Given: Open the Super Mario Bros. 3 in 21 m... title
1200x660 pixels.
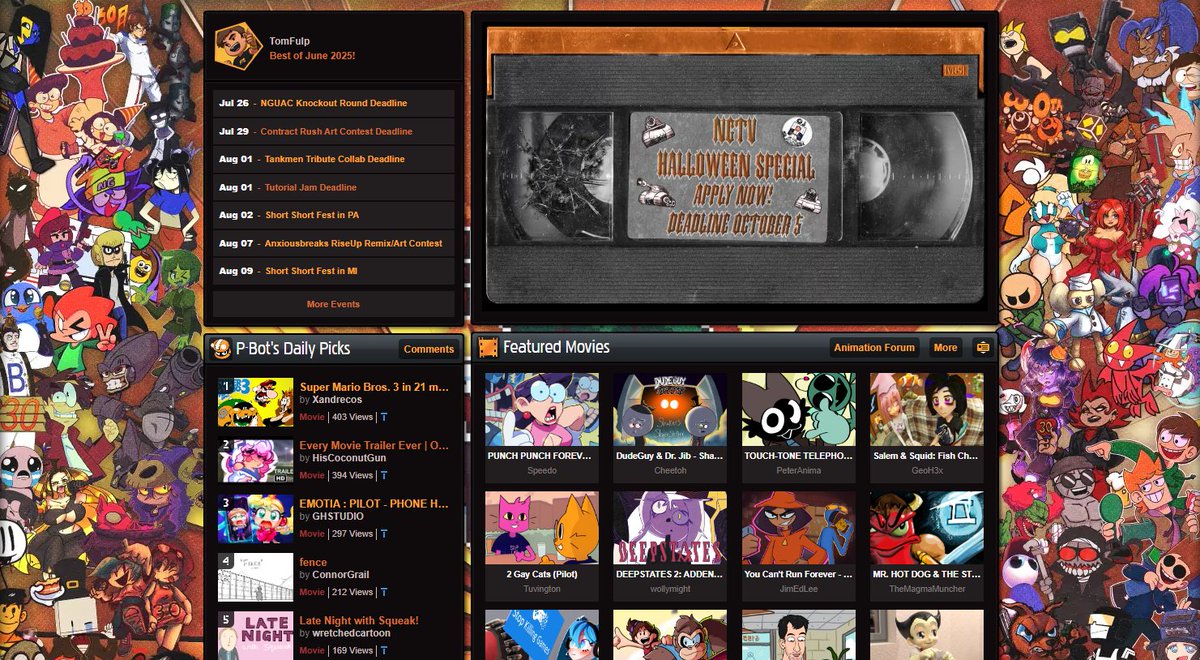Looking at the screenshot, I should (374, 386).
